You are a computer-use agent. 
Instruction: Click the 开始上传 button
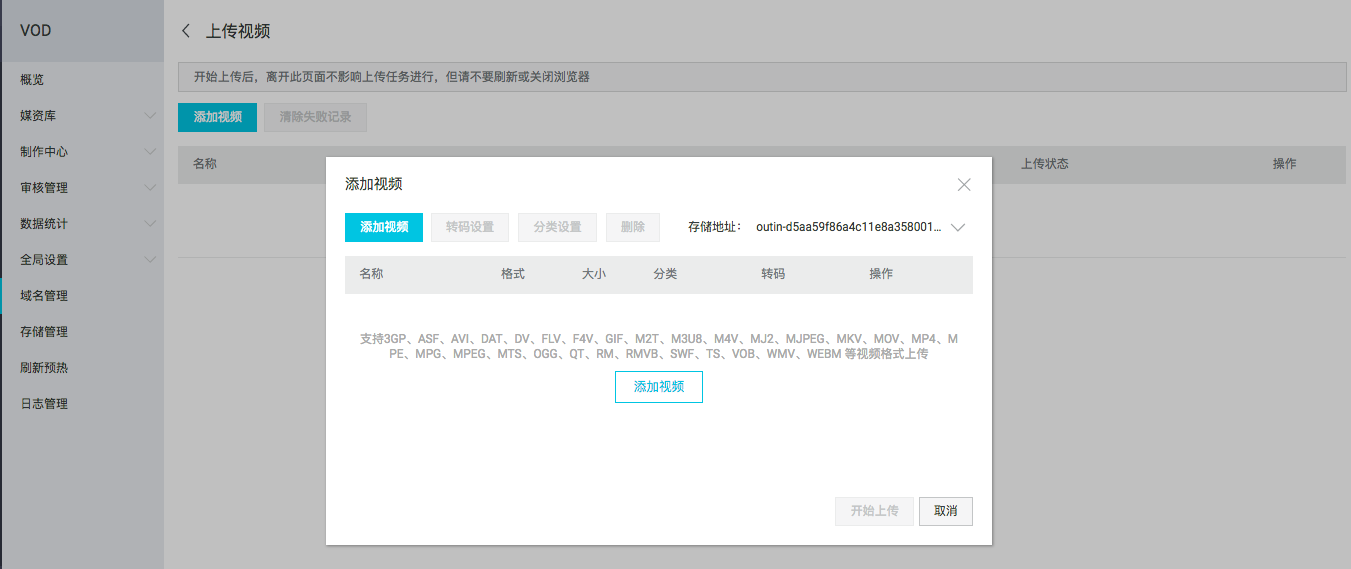point(874,511)
